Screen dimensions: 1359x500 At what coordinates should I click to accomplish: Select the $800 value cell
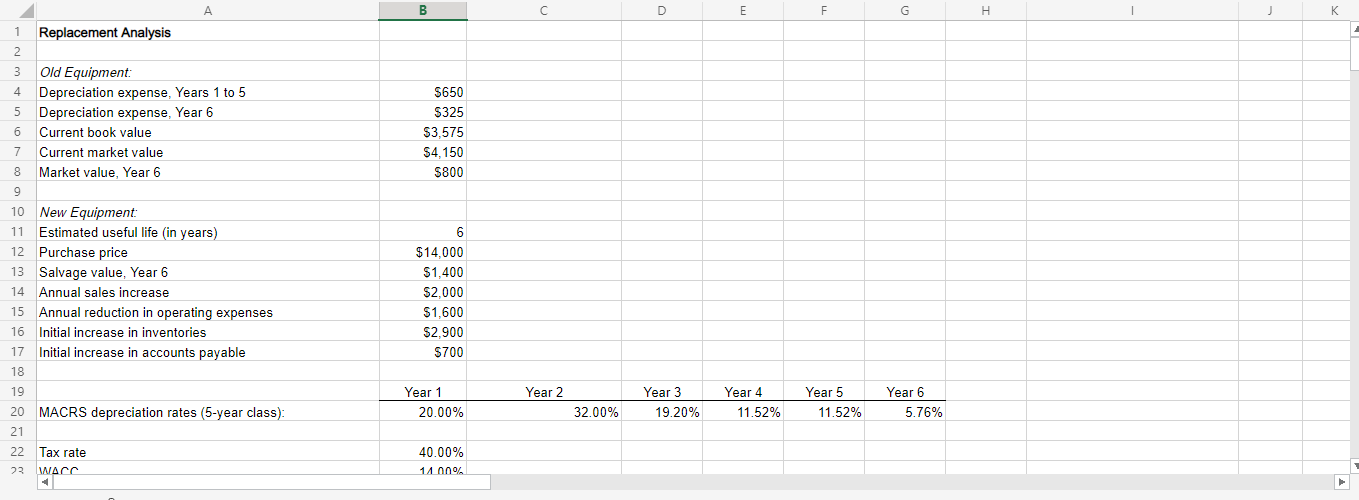point(422,172)
